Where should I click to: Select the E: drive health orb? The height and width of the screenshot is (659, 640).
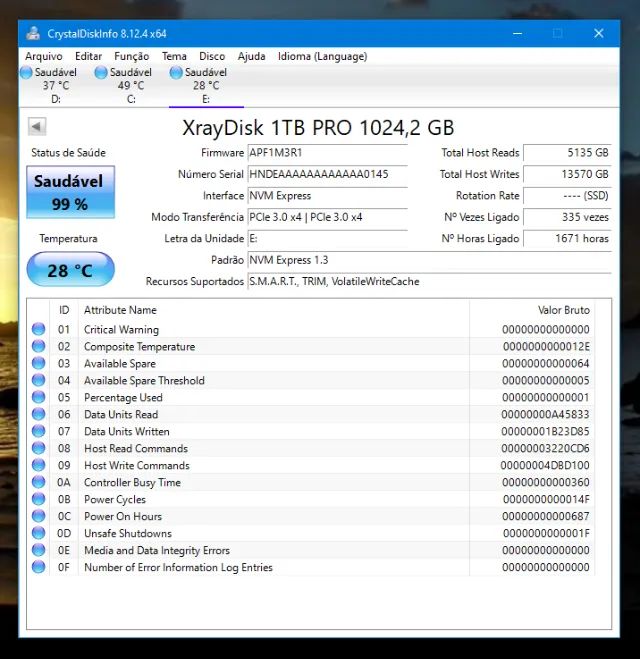[x=176, y=73]
